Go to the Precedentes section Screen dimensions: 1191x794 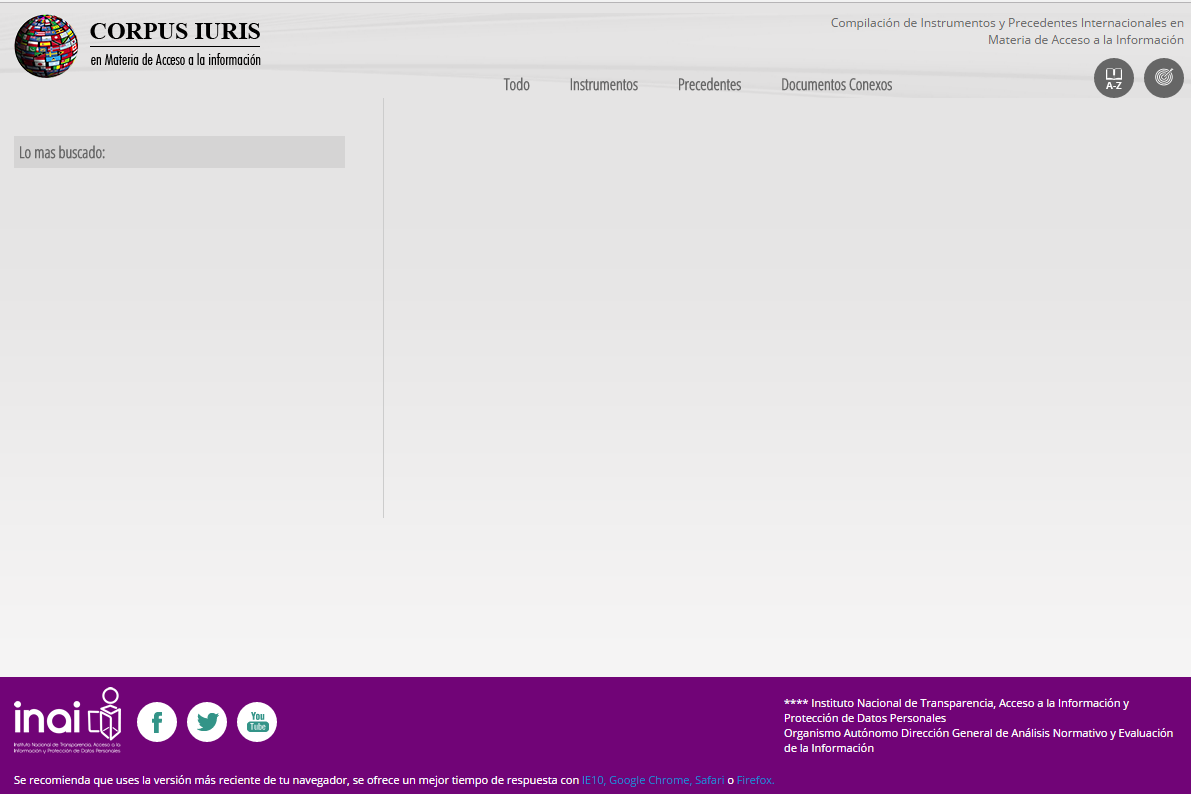click(709, 85)
